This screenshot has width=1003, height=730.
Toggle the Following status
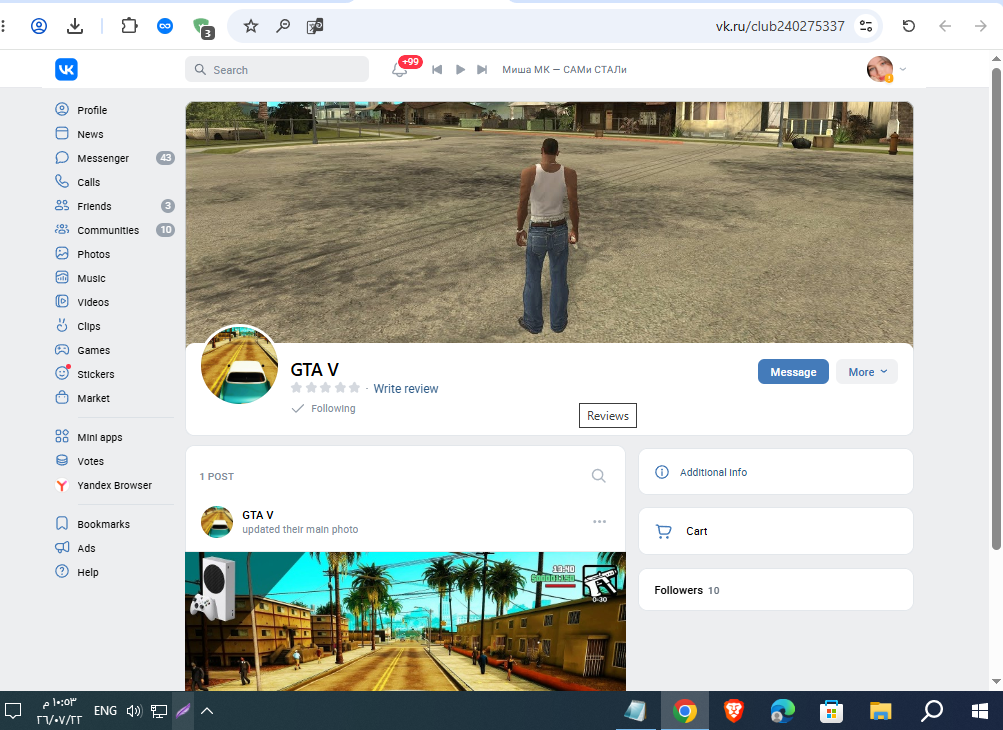324,408
